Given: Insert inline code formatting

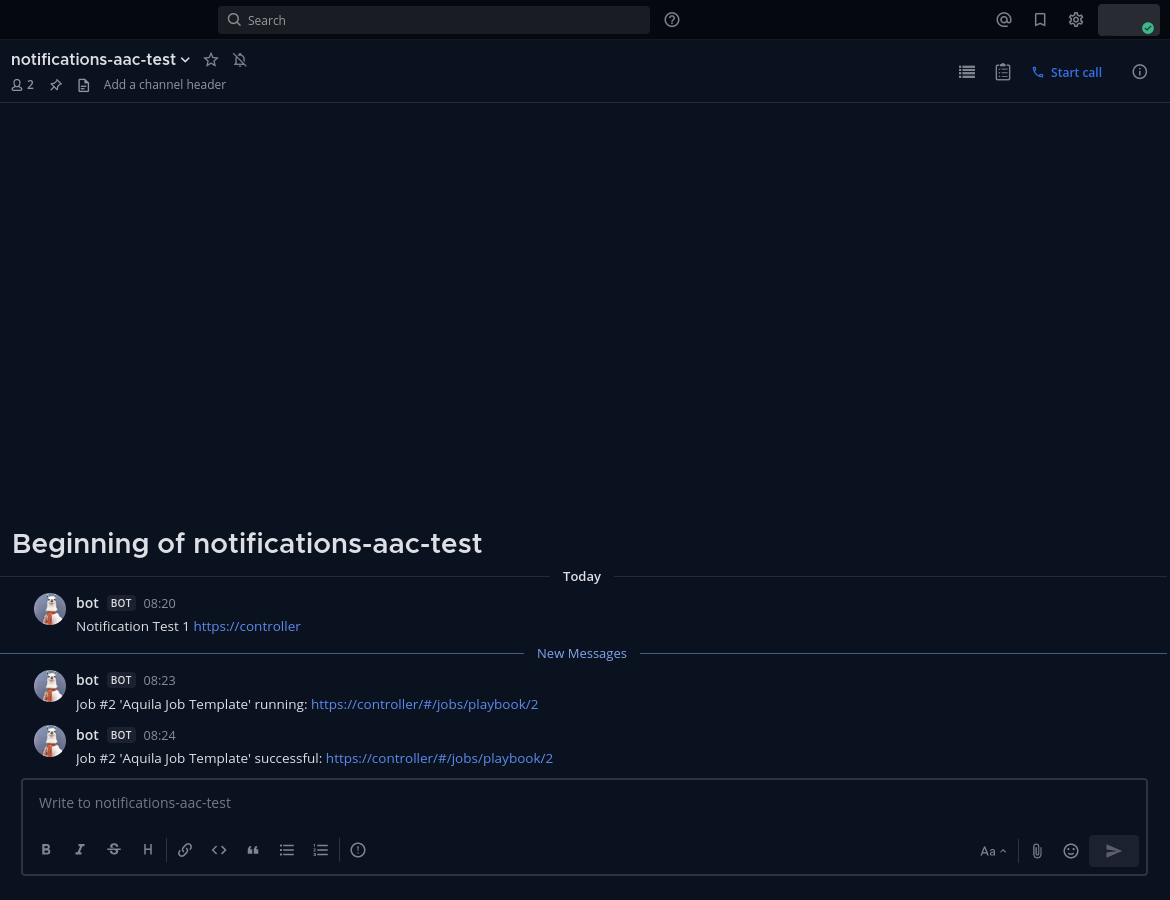Looking at the screenshot, I should coord(219,850).
